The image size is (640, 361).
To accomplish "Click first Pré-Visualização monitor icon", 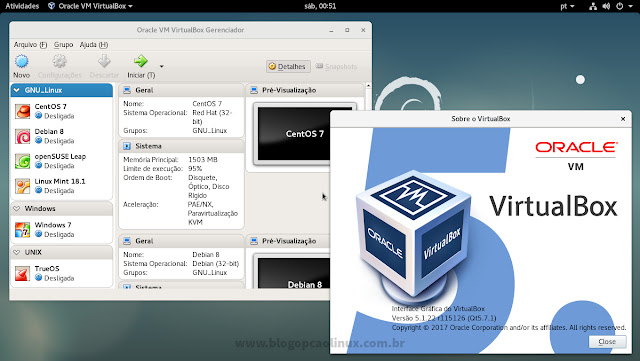I will click(254, 90).
